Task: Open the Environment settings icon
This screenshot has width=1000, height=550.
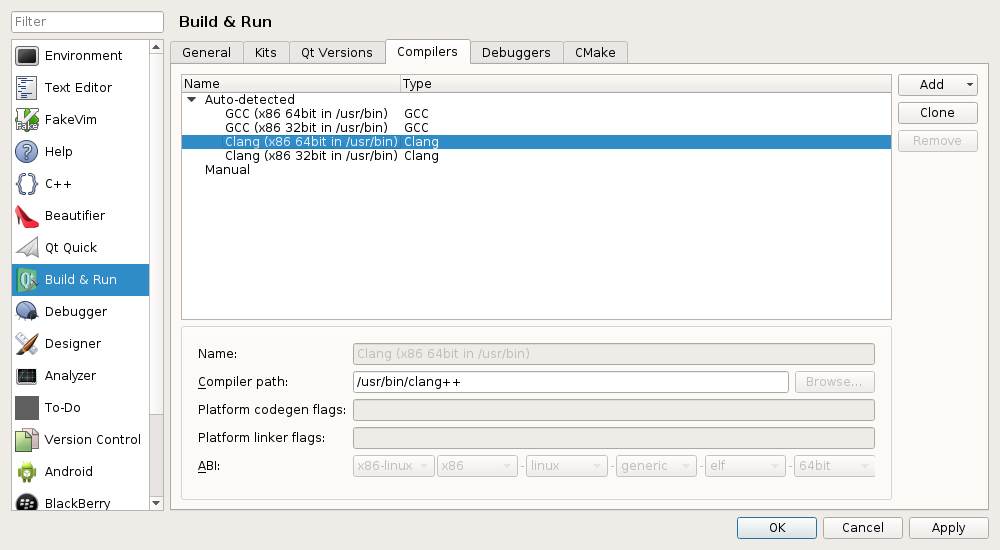Action: point(27,56)
